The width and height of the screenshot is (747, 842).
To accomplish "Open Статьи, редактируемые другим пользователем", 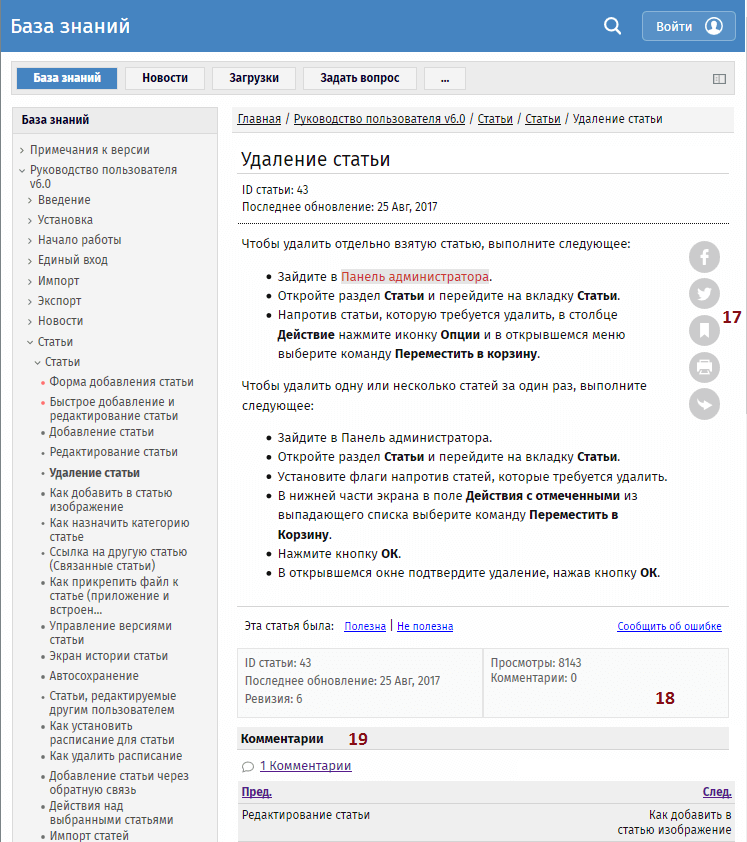I will point(113,702).
